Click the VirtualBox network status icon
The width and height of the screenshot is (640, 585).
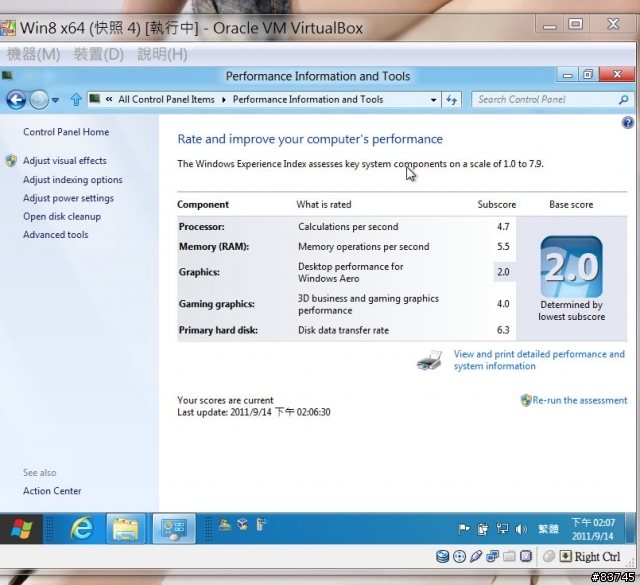[x=493, y=556]
